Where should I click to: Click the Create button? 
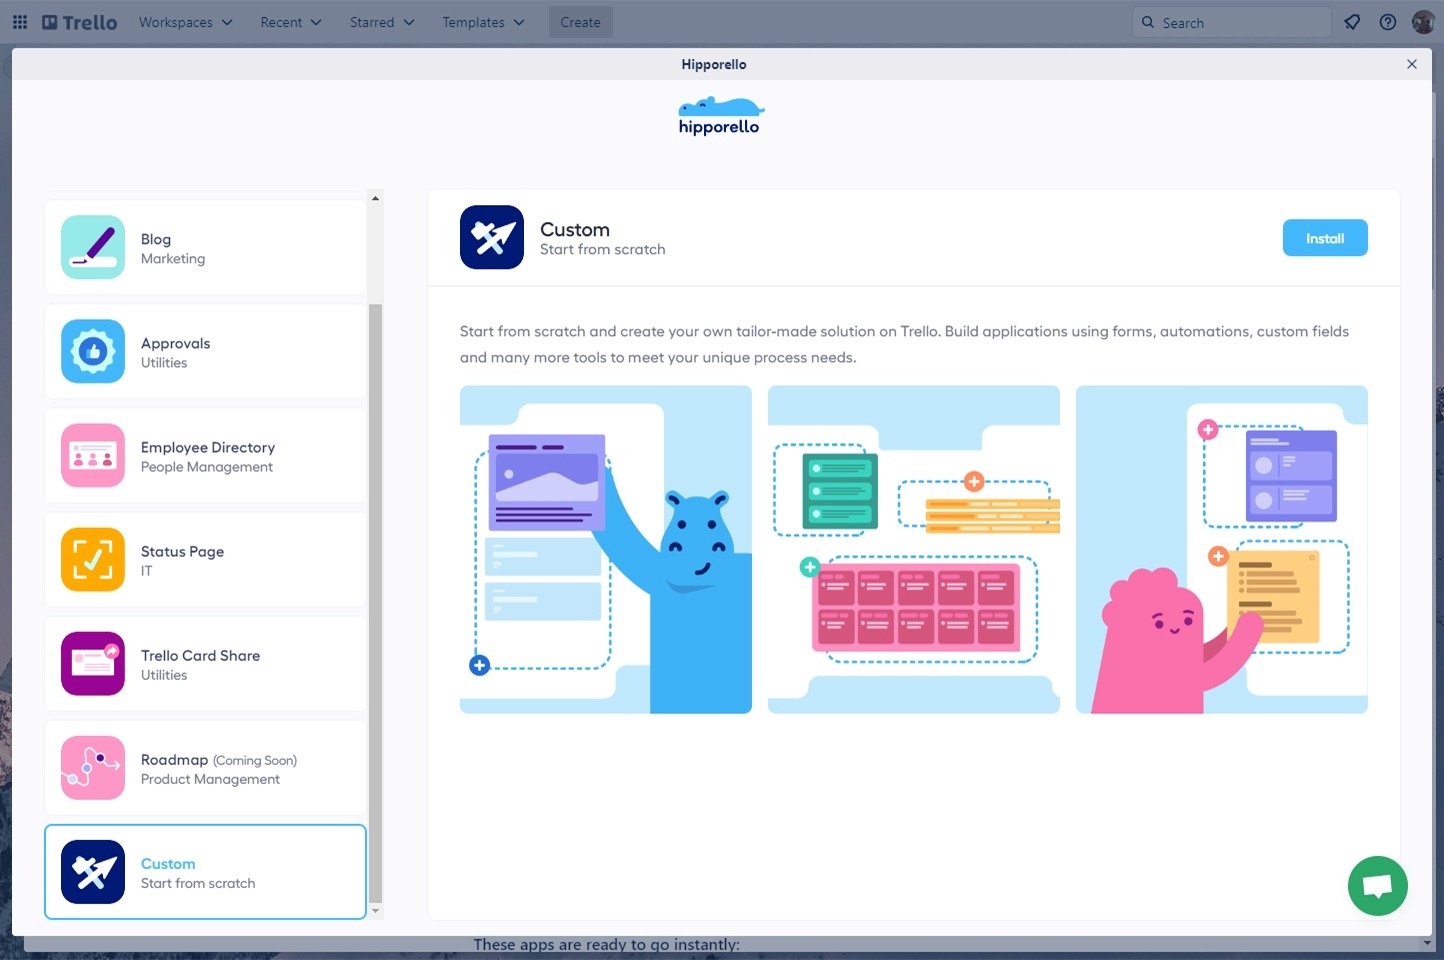580,22
